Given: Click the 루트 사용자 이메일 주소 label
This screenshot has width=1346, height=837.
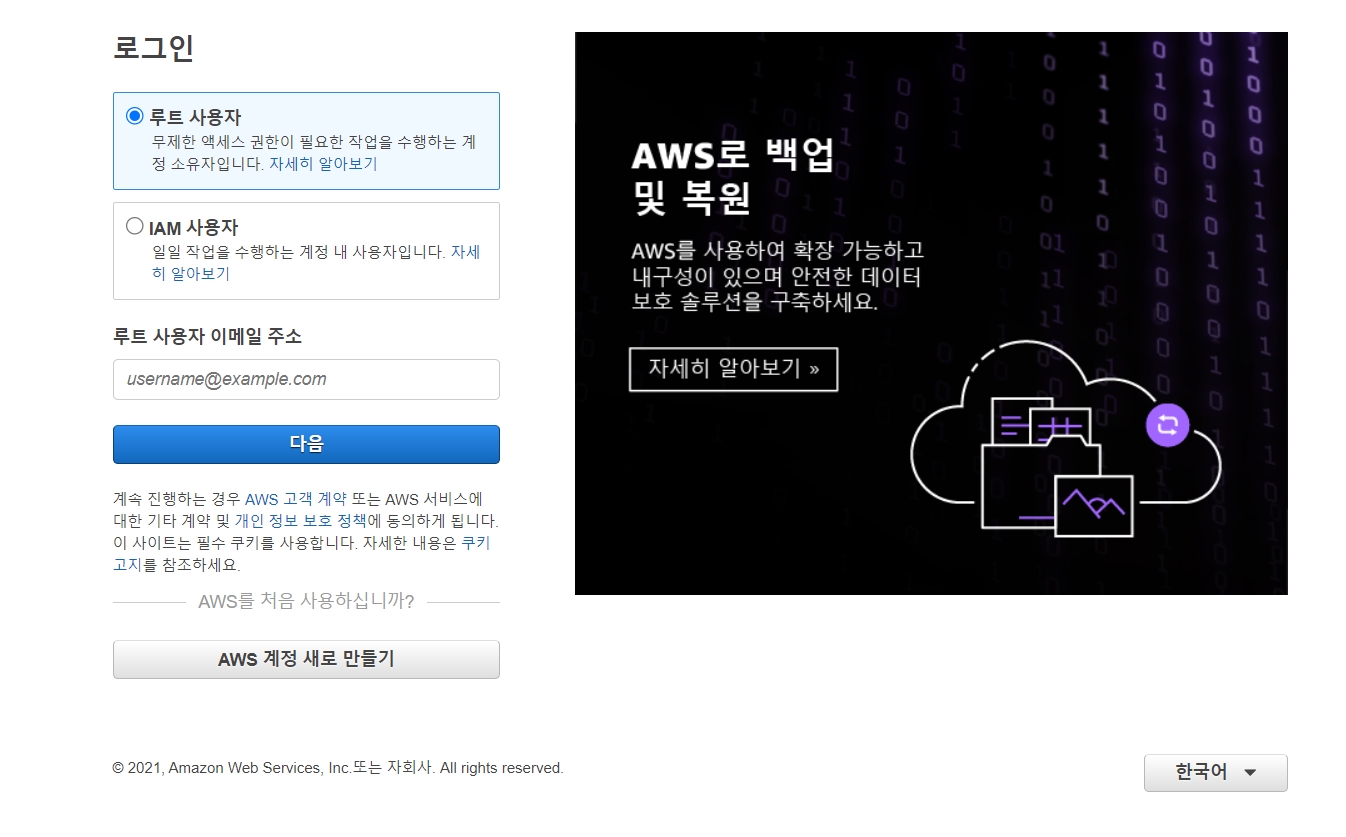Looking at the screenshot, I should (207, 336).
